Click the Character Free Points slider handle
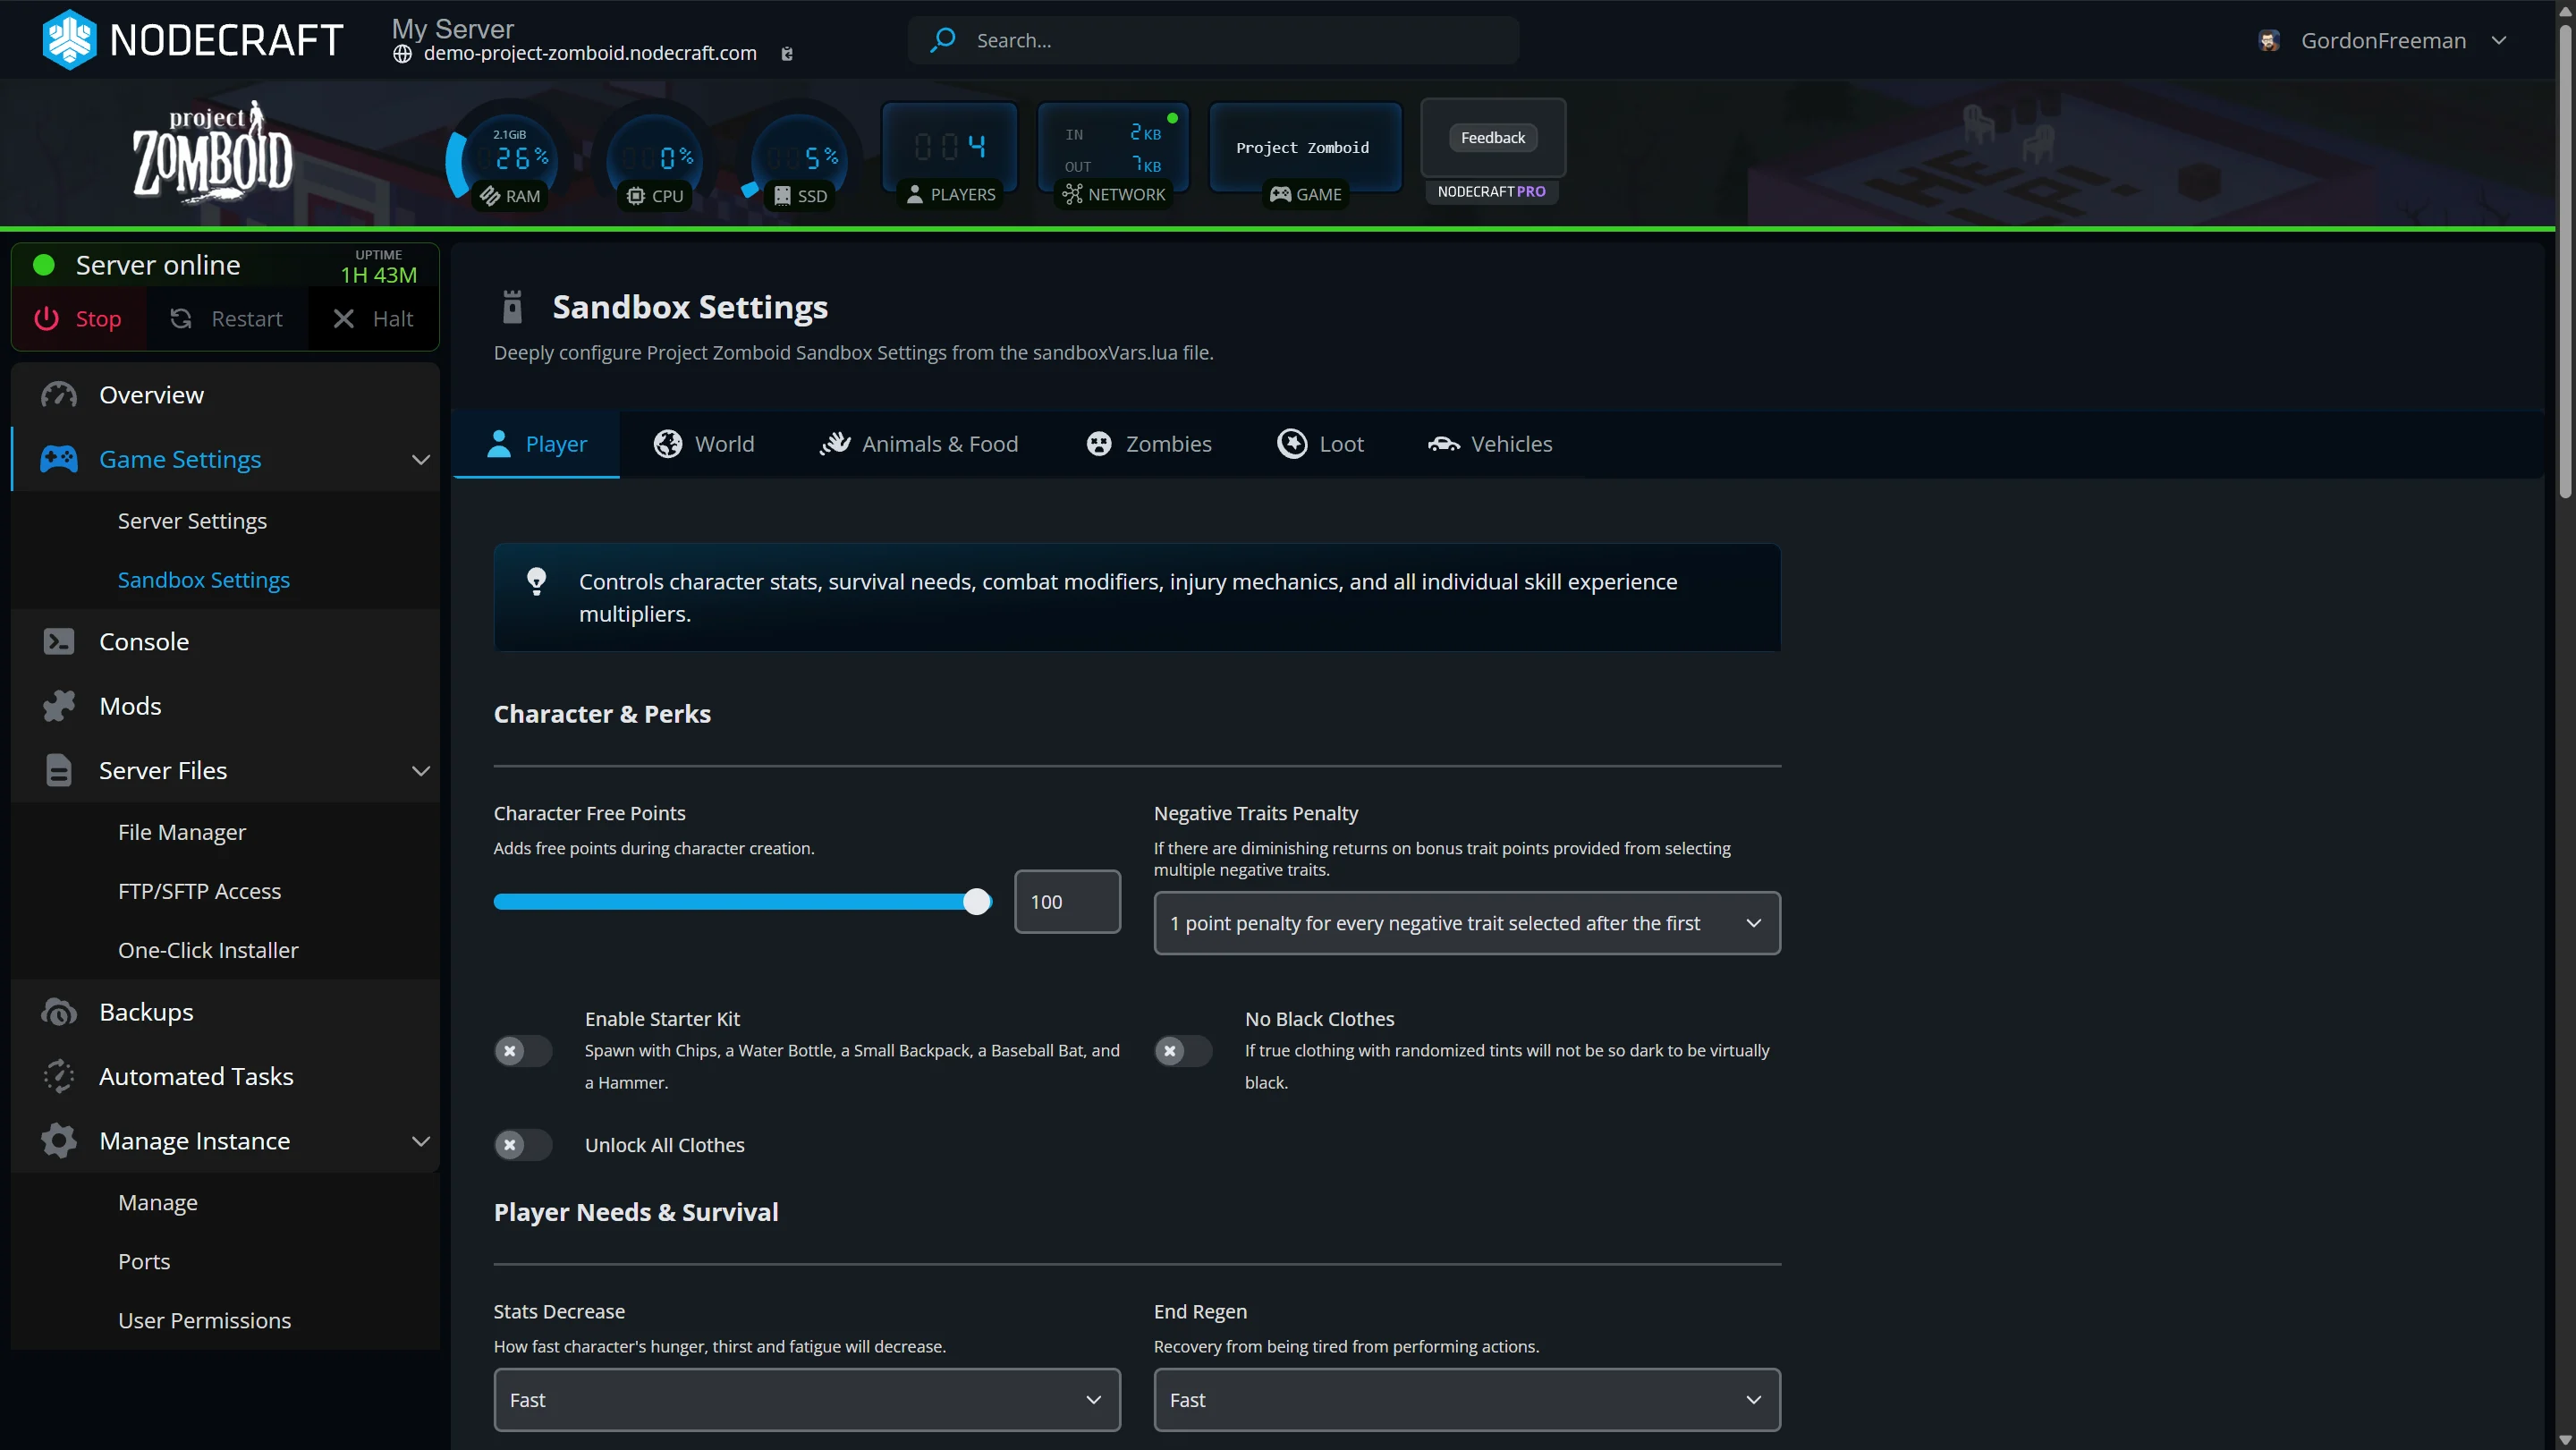The width and height of the screenshot is (2576, 1450). click(977, 902)
